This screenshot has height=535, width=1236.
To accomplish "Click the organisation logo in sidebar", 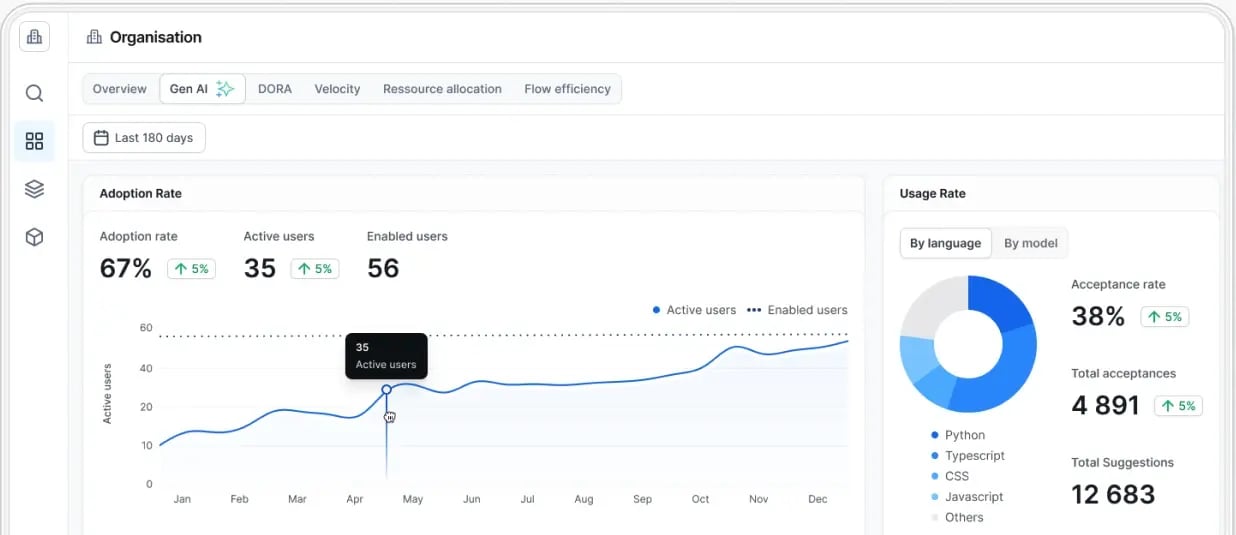I will pos(34,38).
